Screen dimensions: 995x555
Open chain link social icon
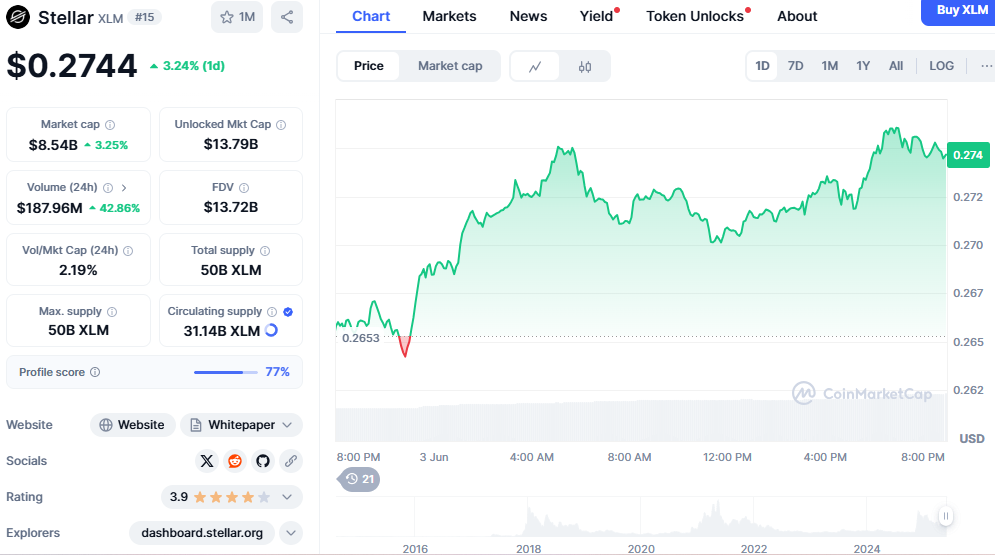click(x=291, y=461)
